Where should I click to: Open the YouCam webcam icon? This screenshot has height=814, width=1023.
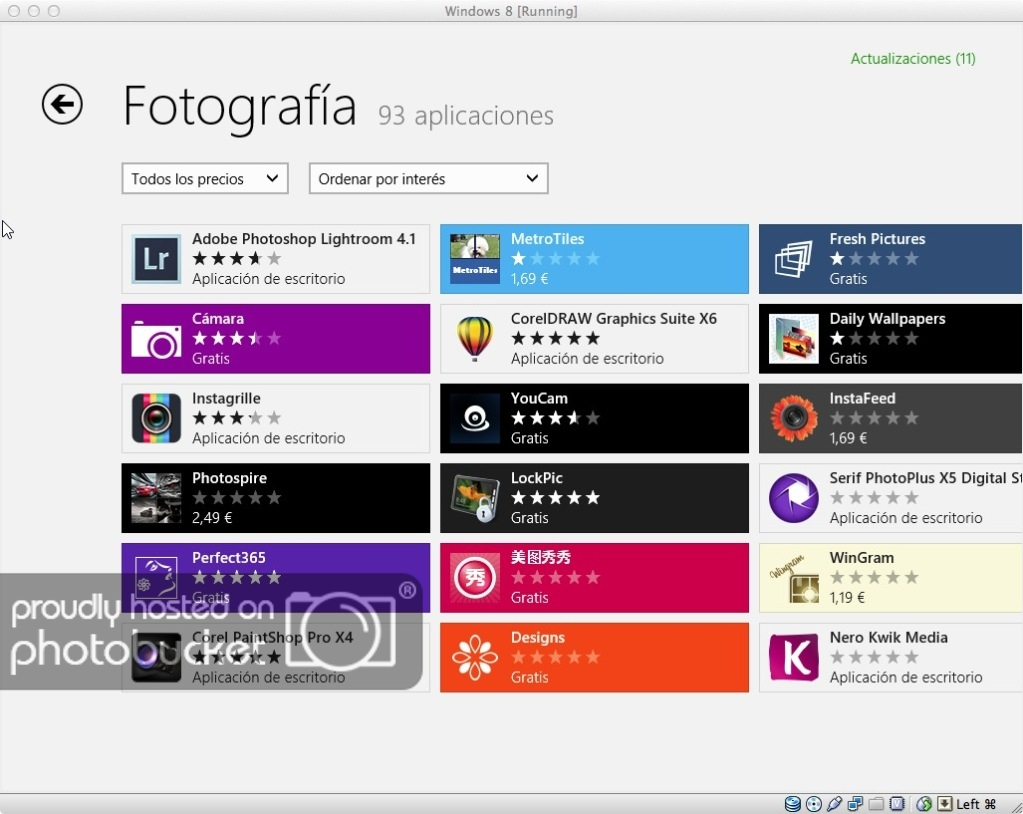tap(474, 418)
